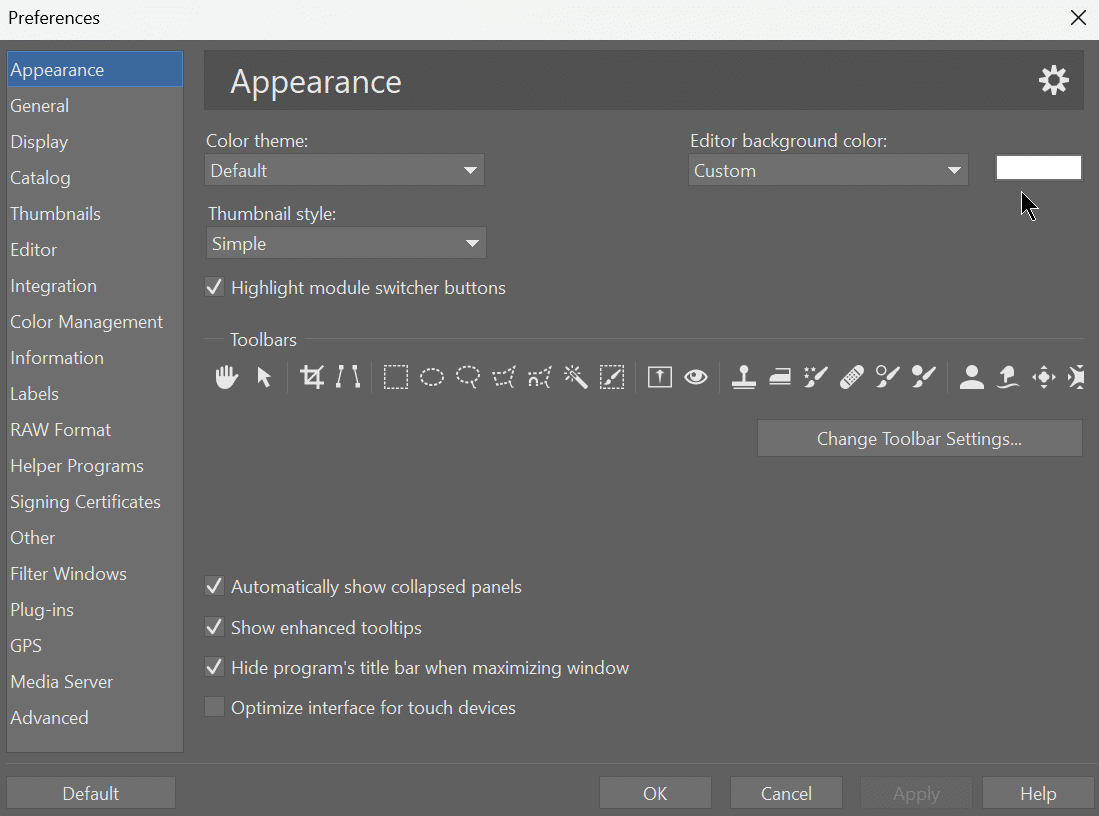
Task: Select the Pan hand tool icon
Action: click(x=226, y=377)
